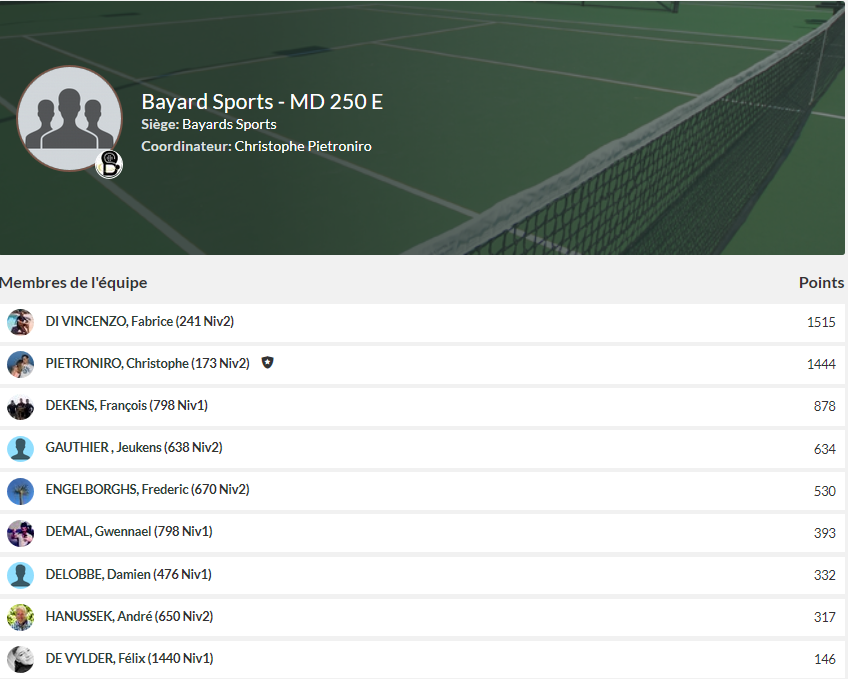Screen dimensions: 848x679
Task: Open ENGELBORGHS, Frederic player link
Action: tap(147, 490)
